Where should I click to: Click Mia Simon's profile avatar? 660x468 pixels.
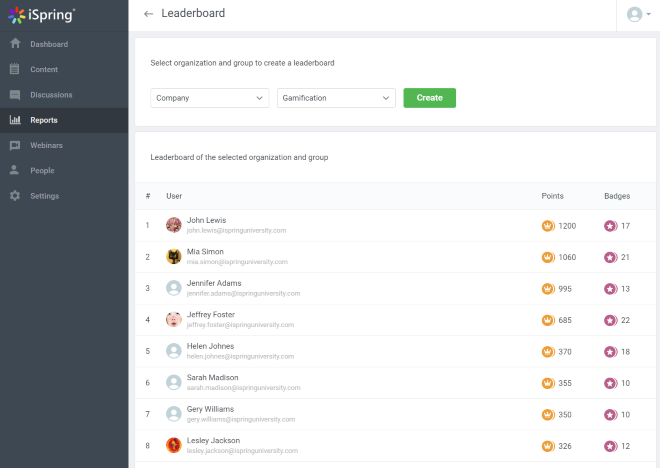tap(174, 257)
